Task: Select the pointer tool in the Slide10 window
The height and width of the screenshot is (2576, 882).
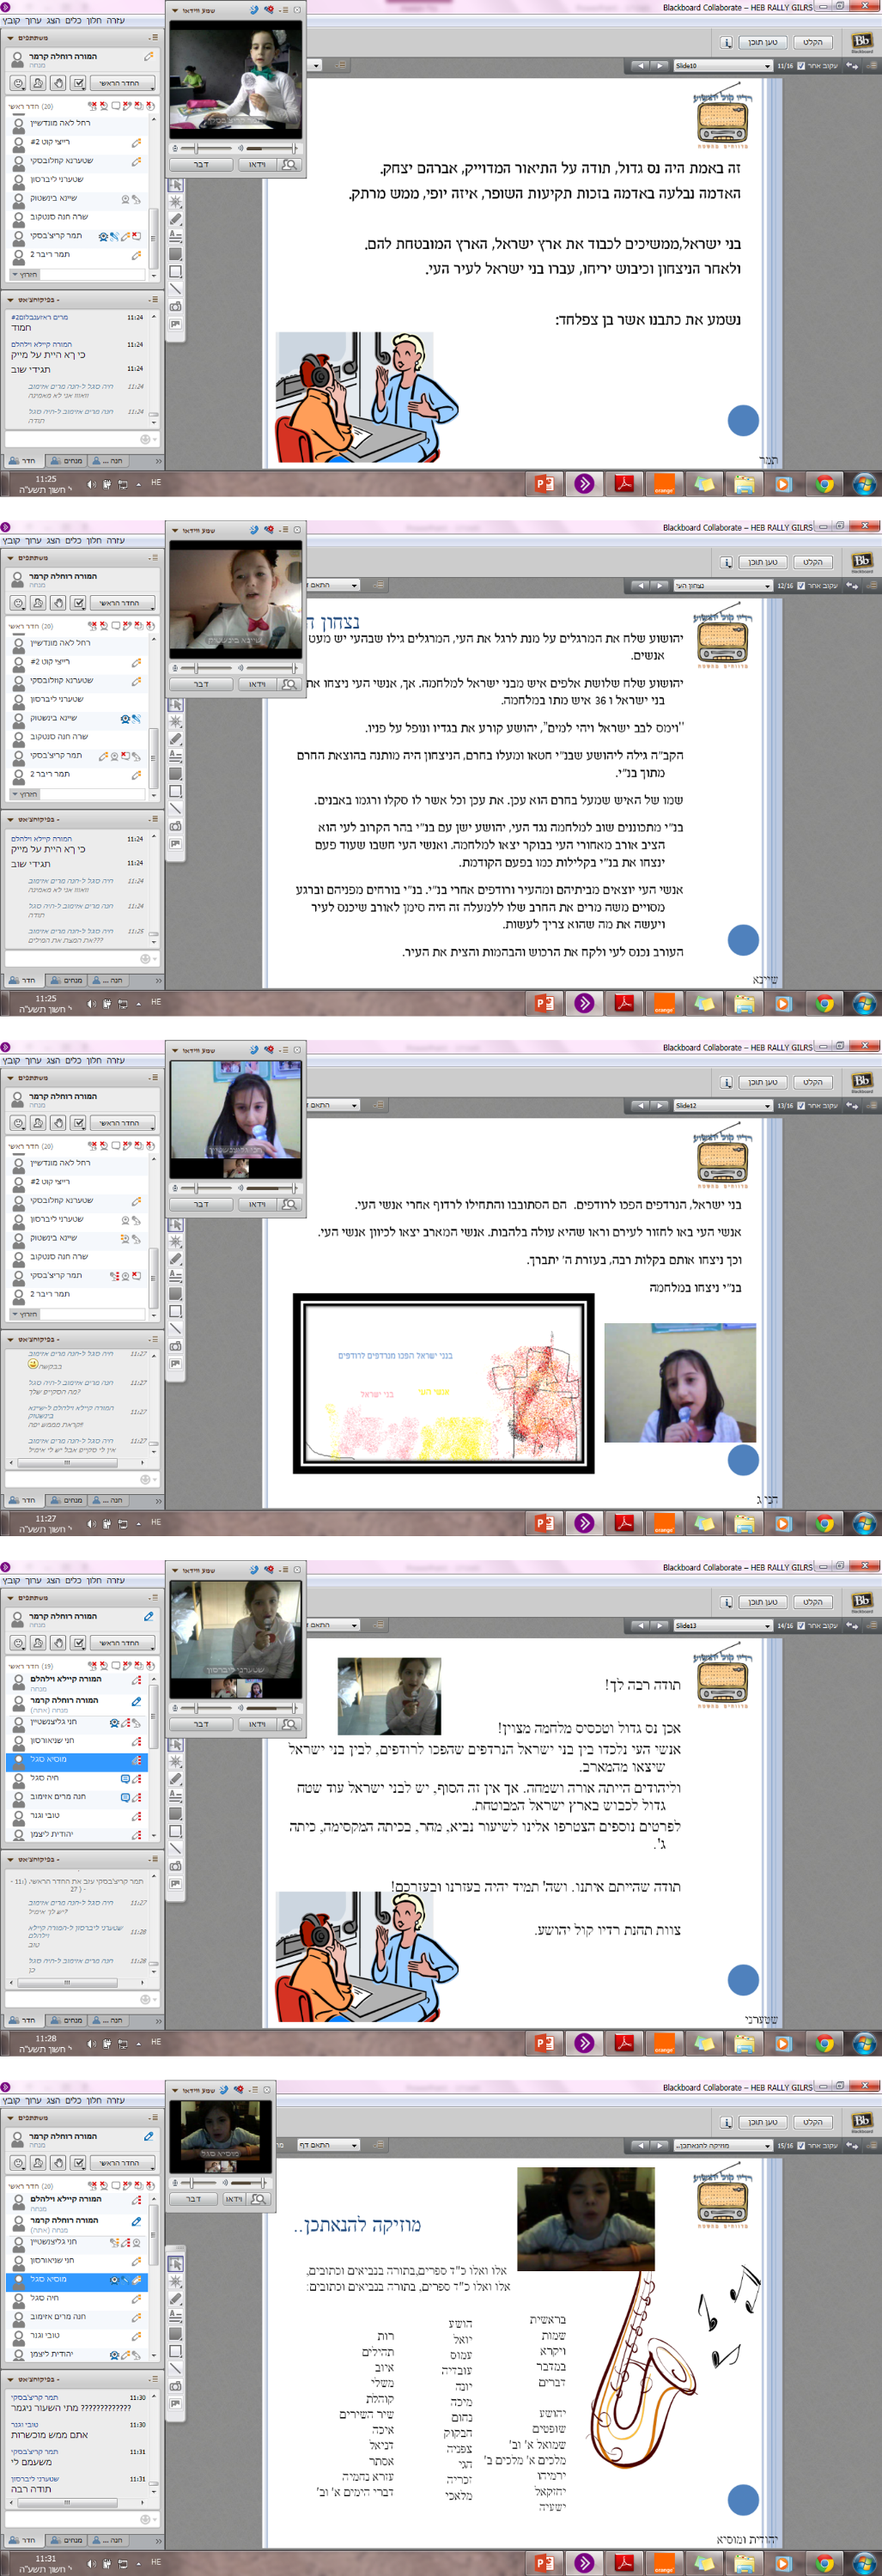Action: 176,185
